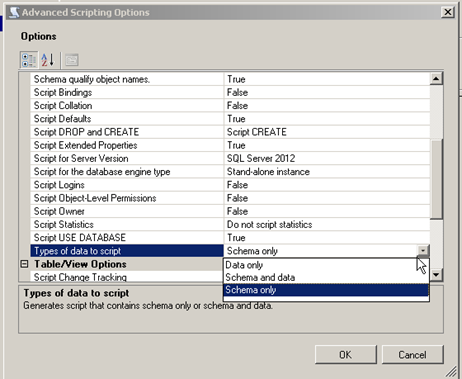Viewport: 462px width, 379px height.
Task: Click the vertical scrollbar thumb
Action: point(436,179)
